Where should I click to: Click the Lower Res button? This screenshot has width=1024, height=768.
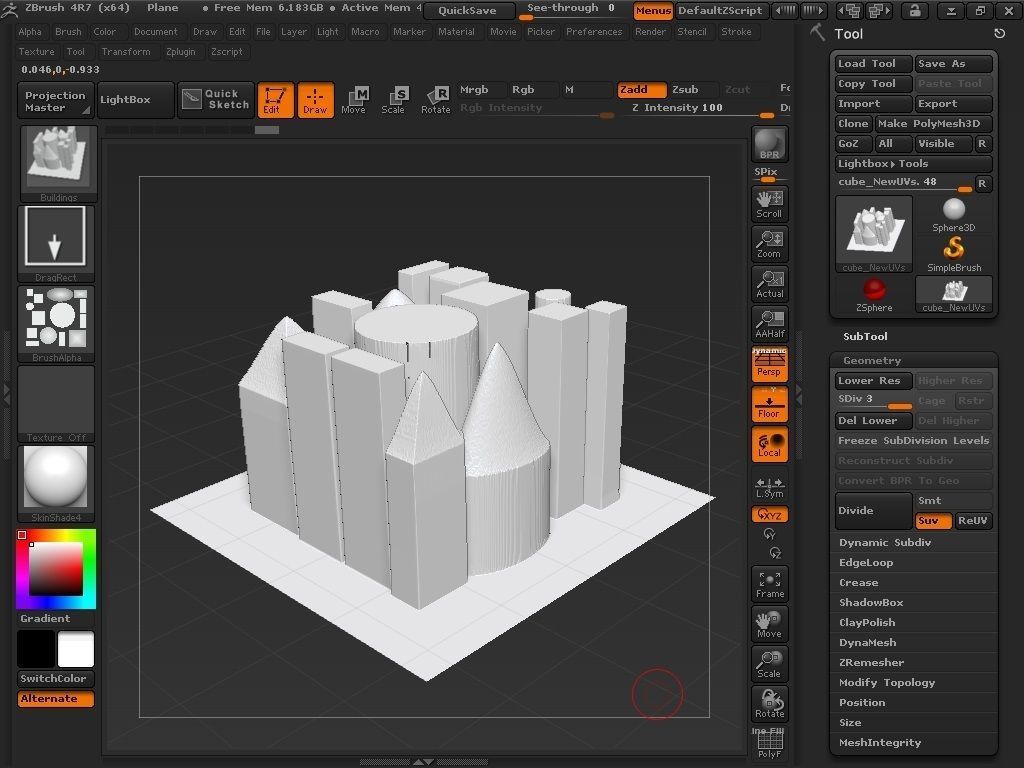(x=873, y=381)
